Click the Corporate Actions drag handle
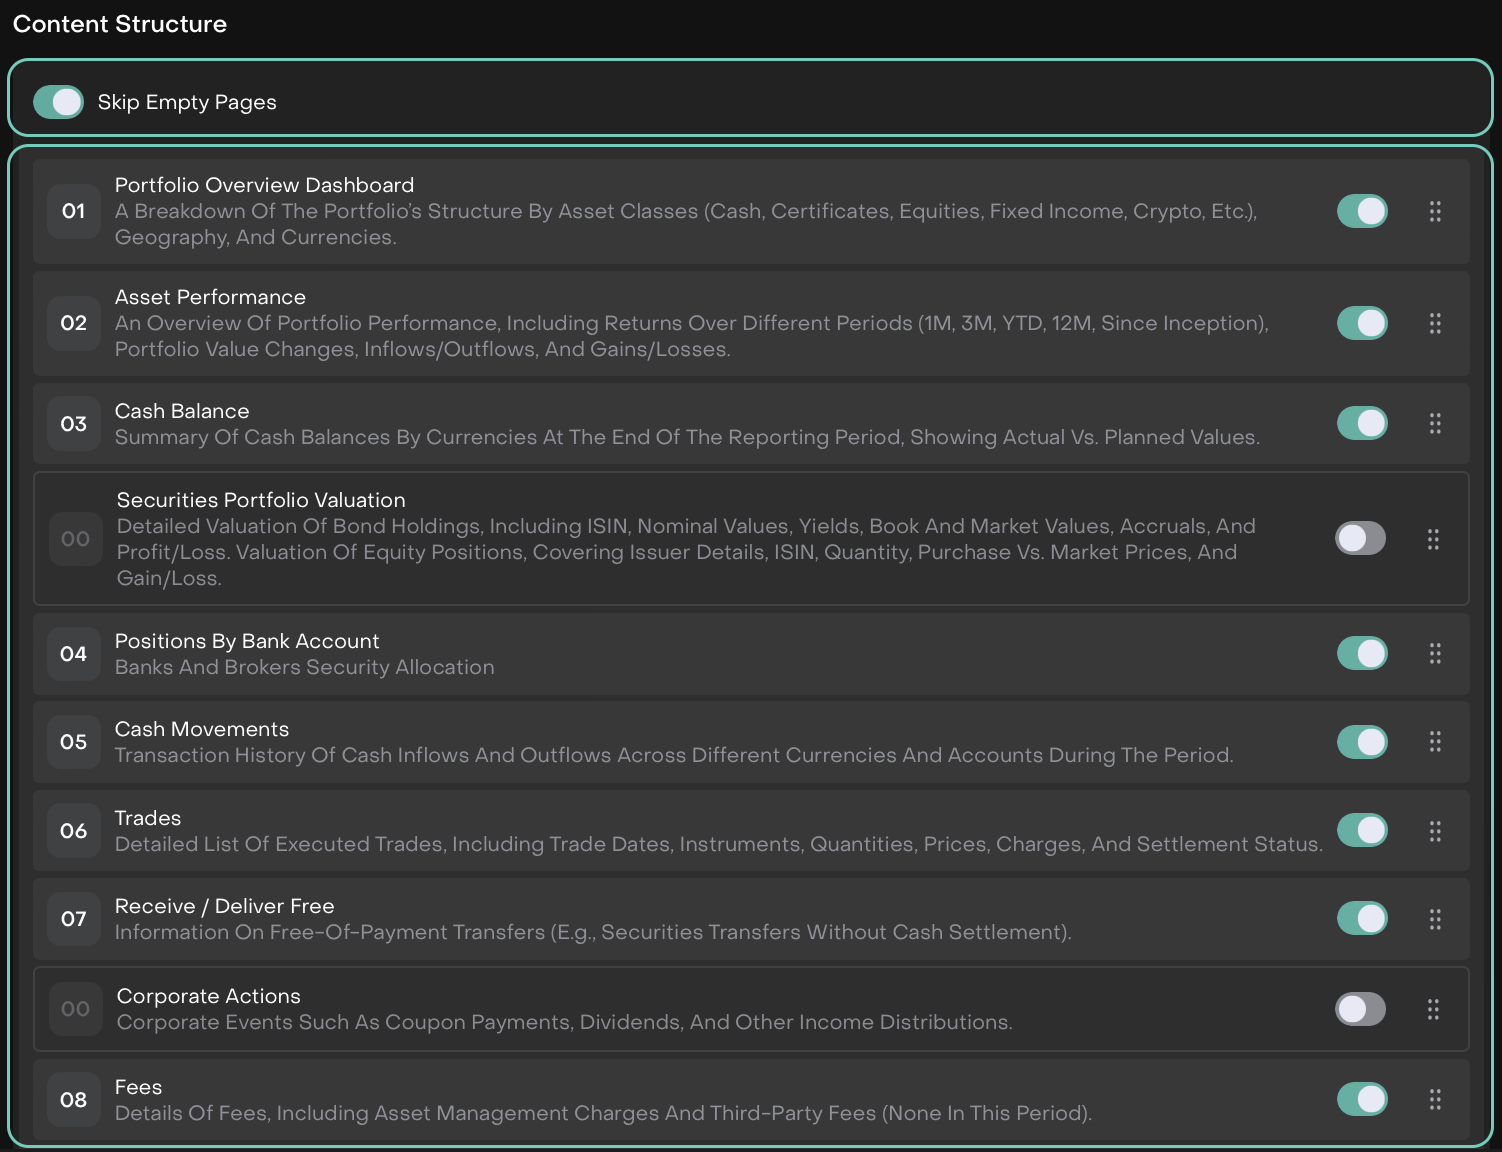Viewport: 1502px width, 1152px height. (x=1433, y=1009)
